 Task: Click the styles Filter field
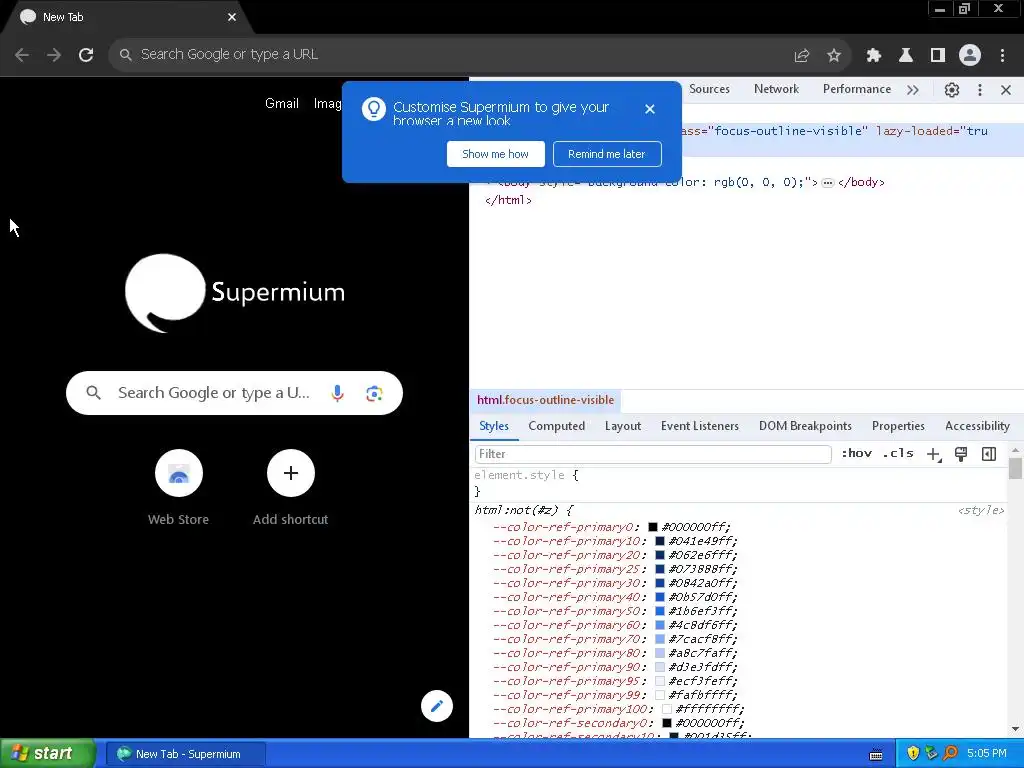(x=652, y=454)
